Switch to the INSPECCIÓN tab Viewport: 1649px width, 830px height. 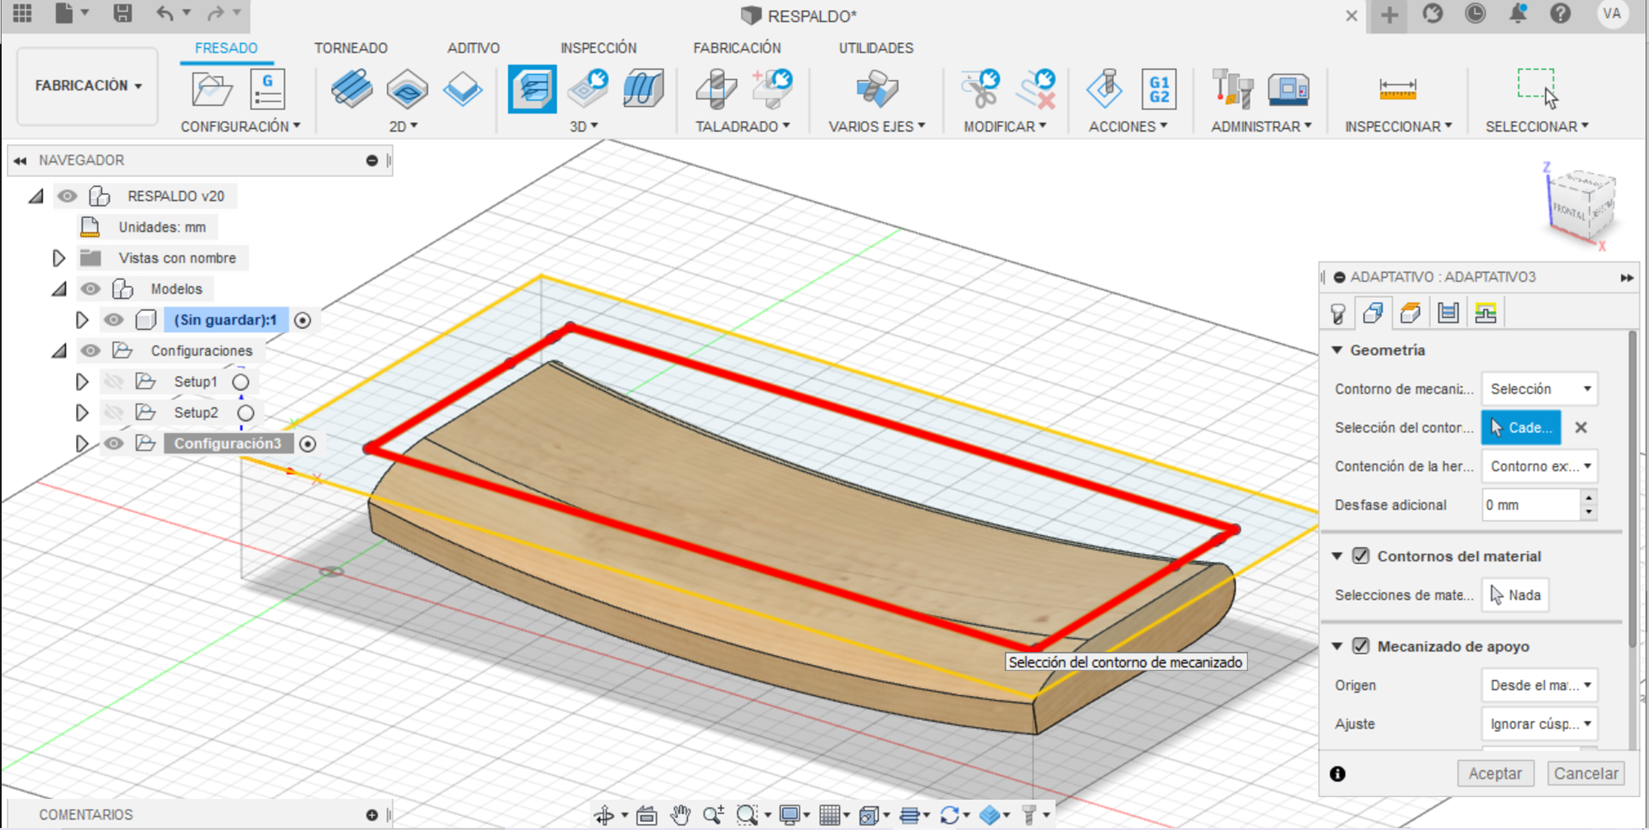point(598,48)
